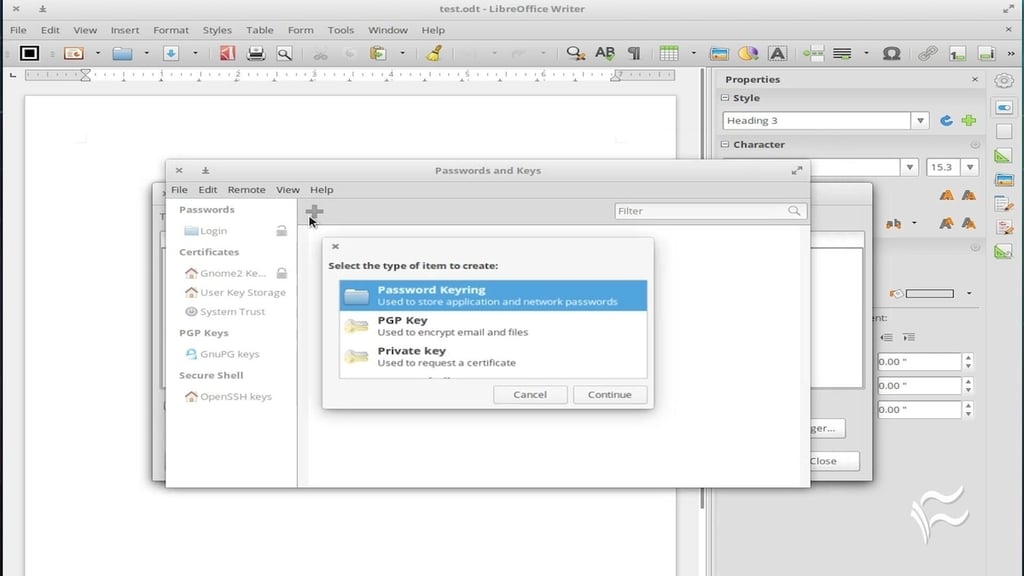The width and height of the screenshot is (1024, 576).
Task: Open the document folder icon in Writer toolbar
Action: 122,54
